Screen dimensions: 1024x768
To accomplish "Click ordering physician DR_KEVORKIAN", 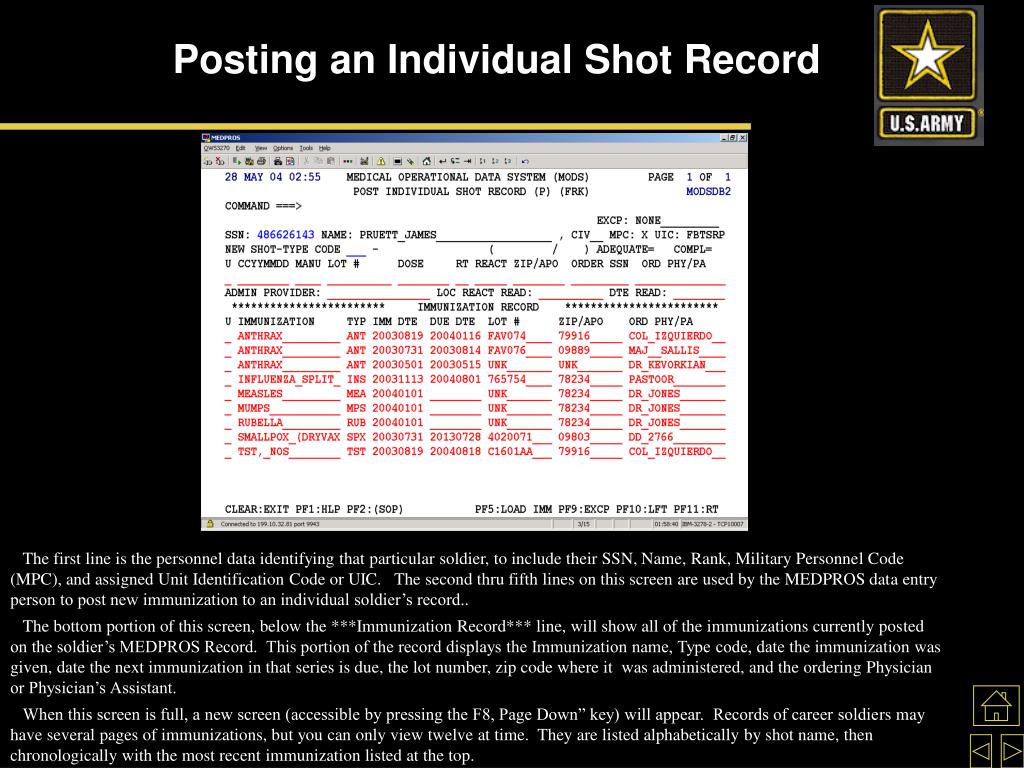I will pyautogui.click(x=667, y=365).
